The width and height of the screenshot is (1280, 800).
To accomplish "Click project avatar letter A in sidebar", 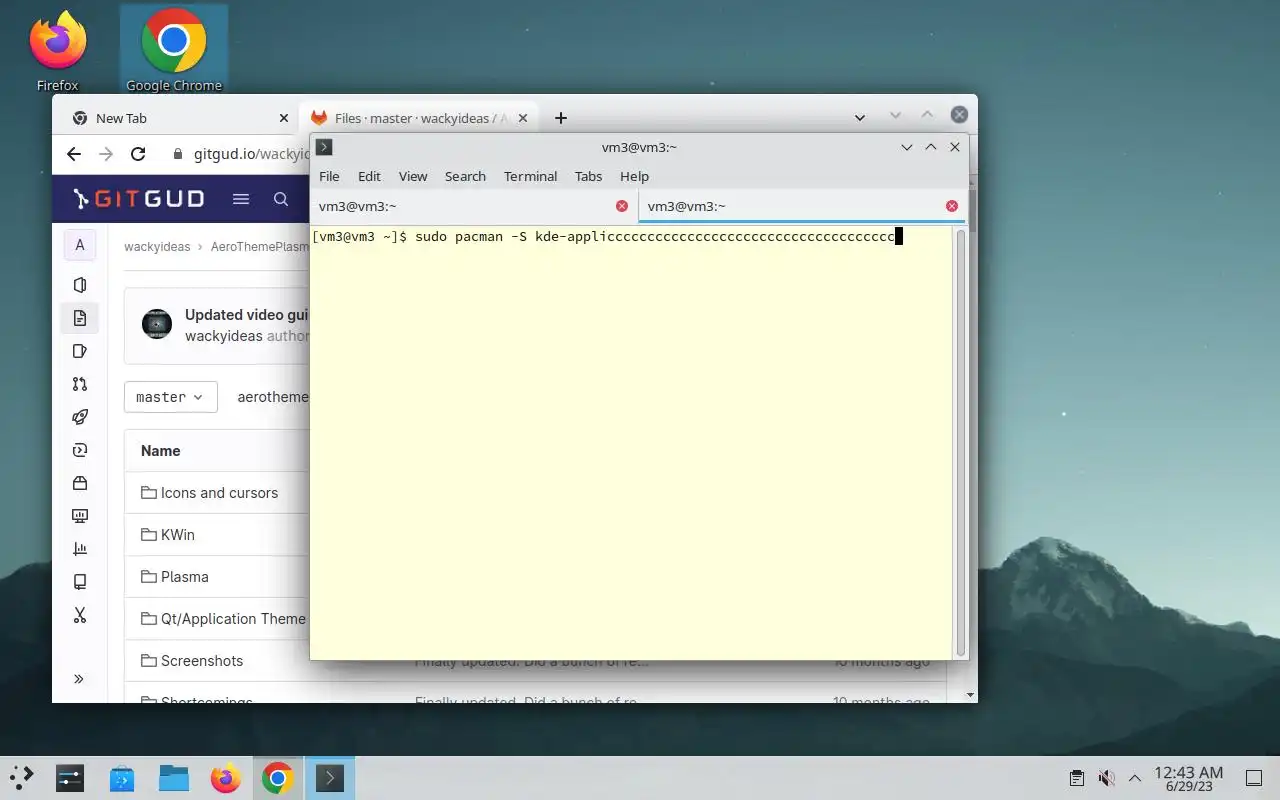I will click(x=80, y=245).
